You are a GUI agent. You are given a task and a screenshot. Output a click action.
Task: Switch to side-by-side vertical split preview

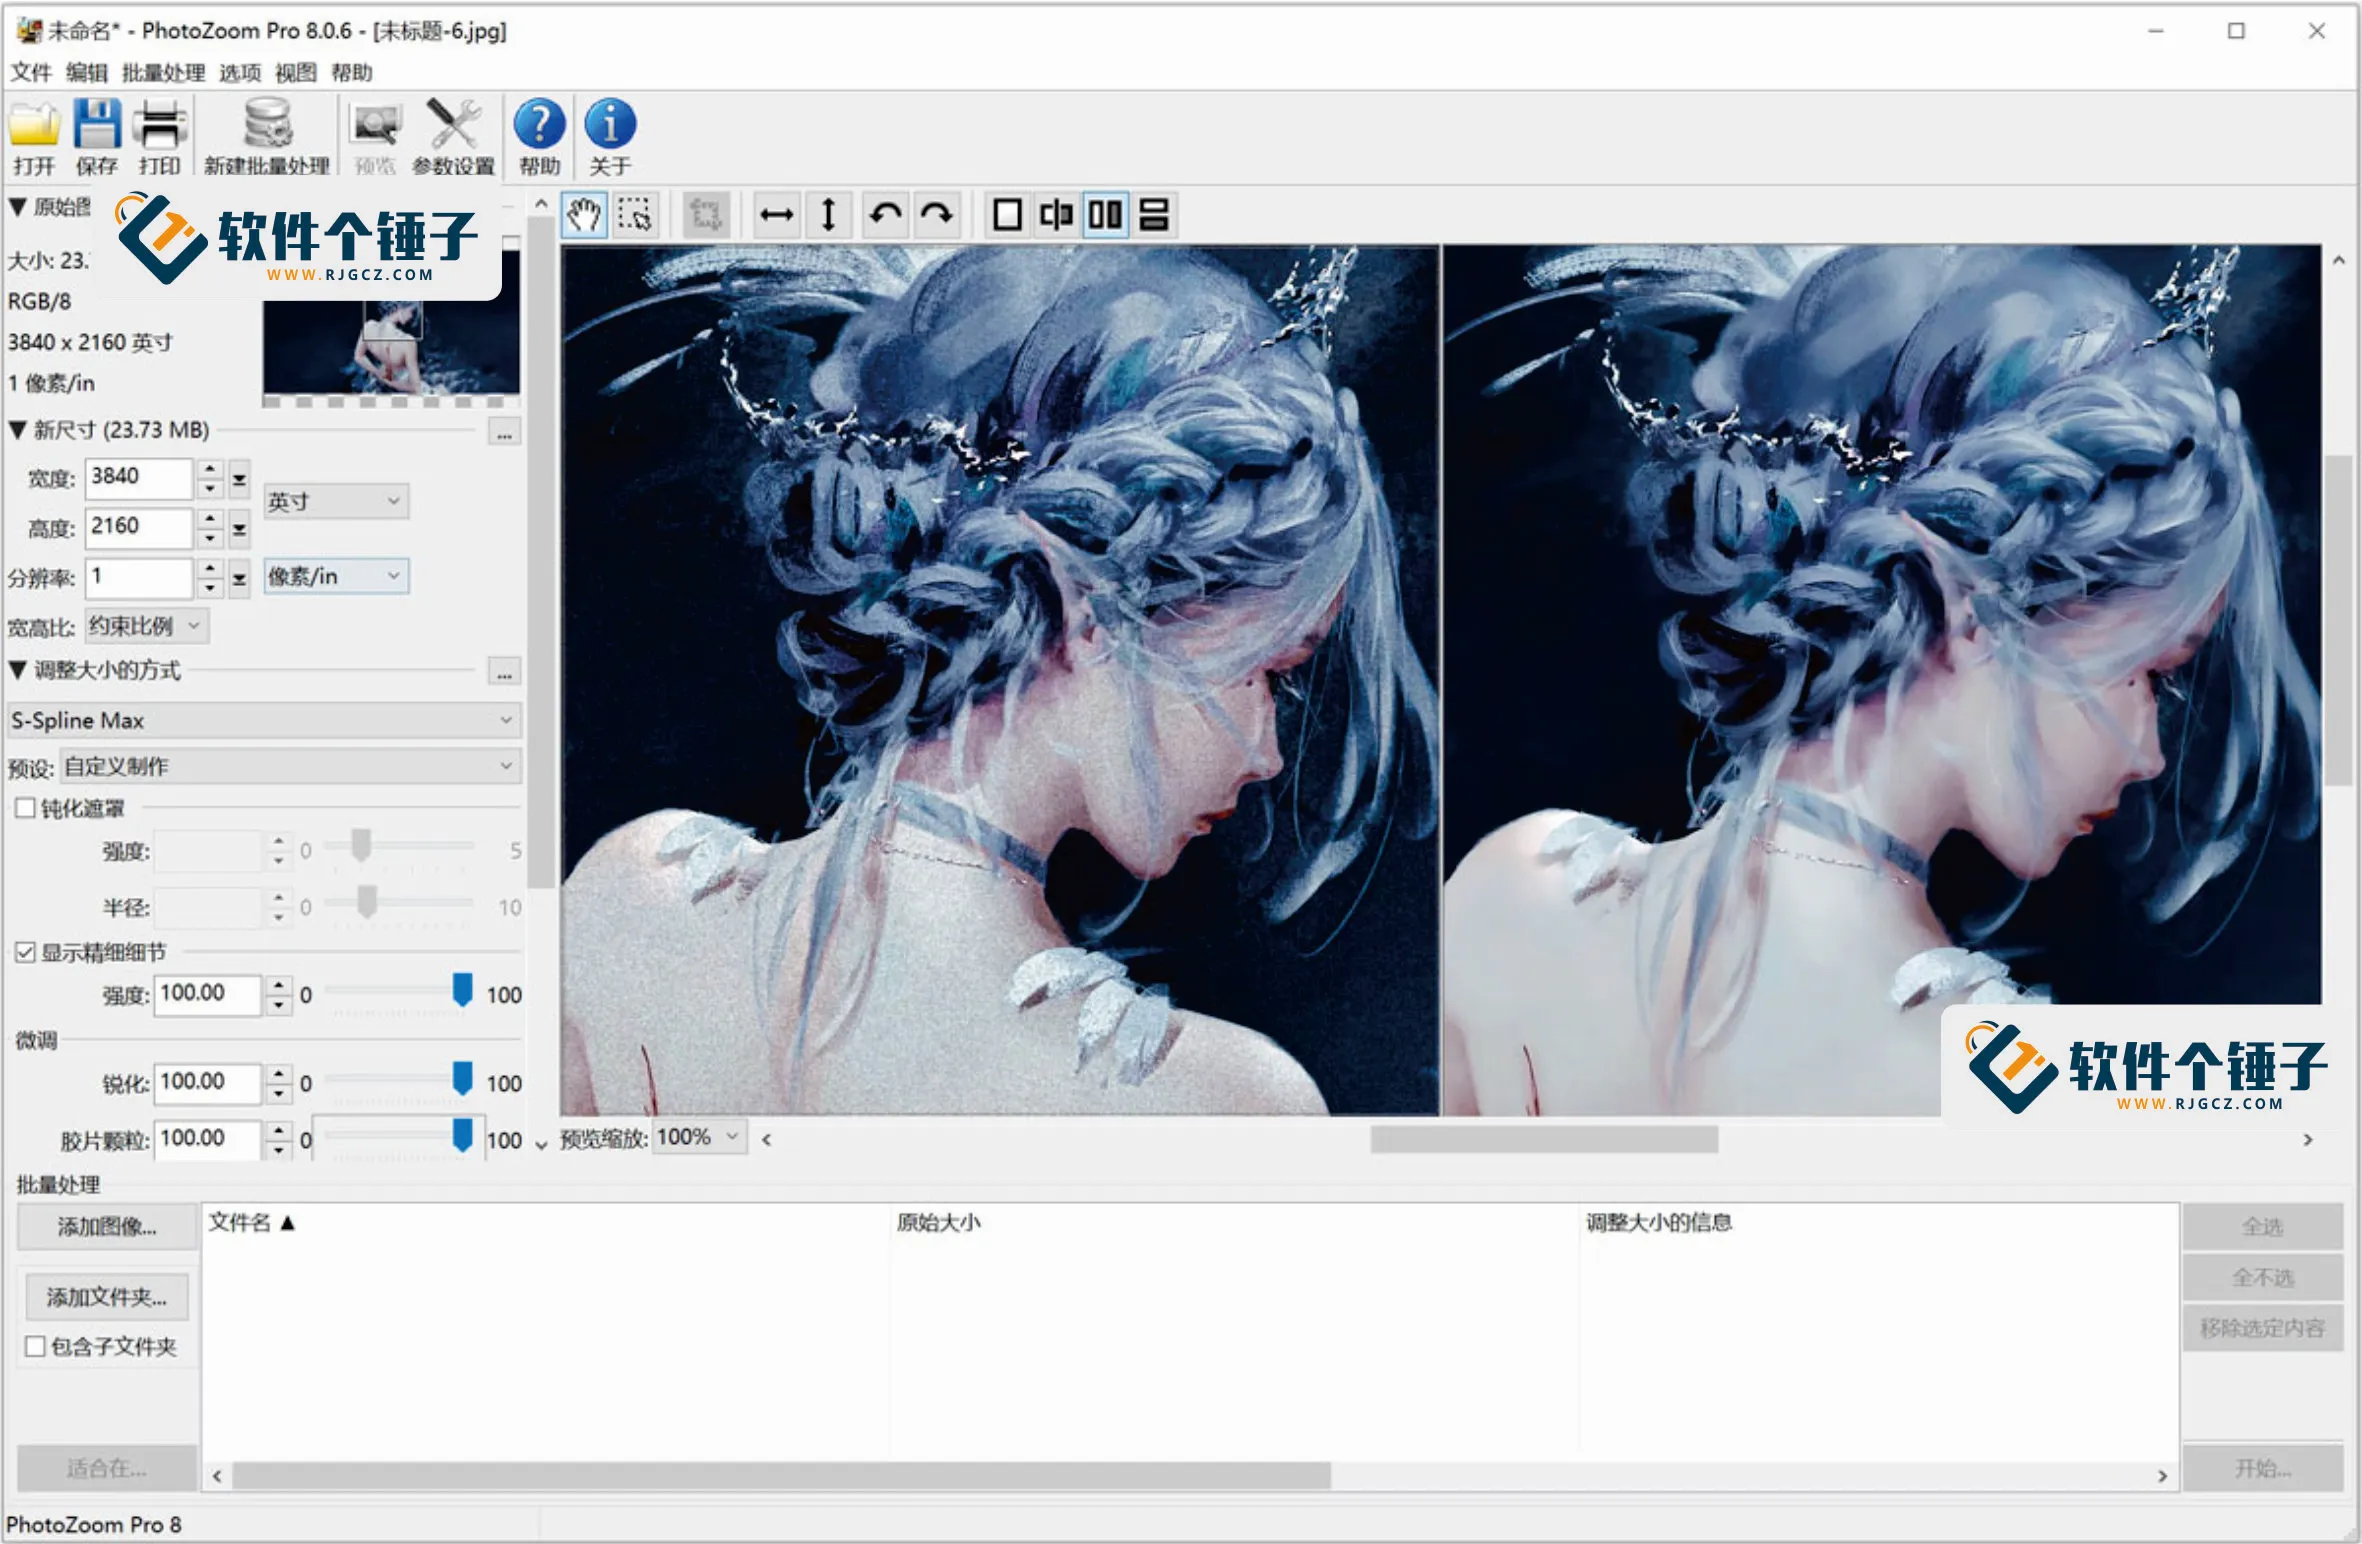click(1105, 215)
